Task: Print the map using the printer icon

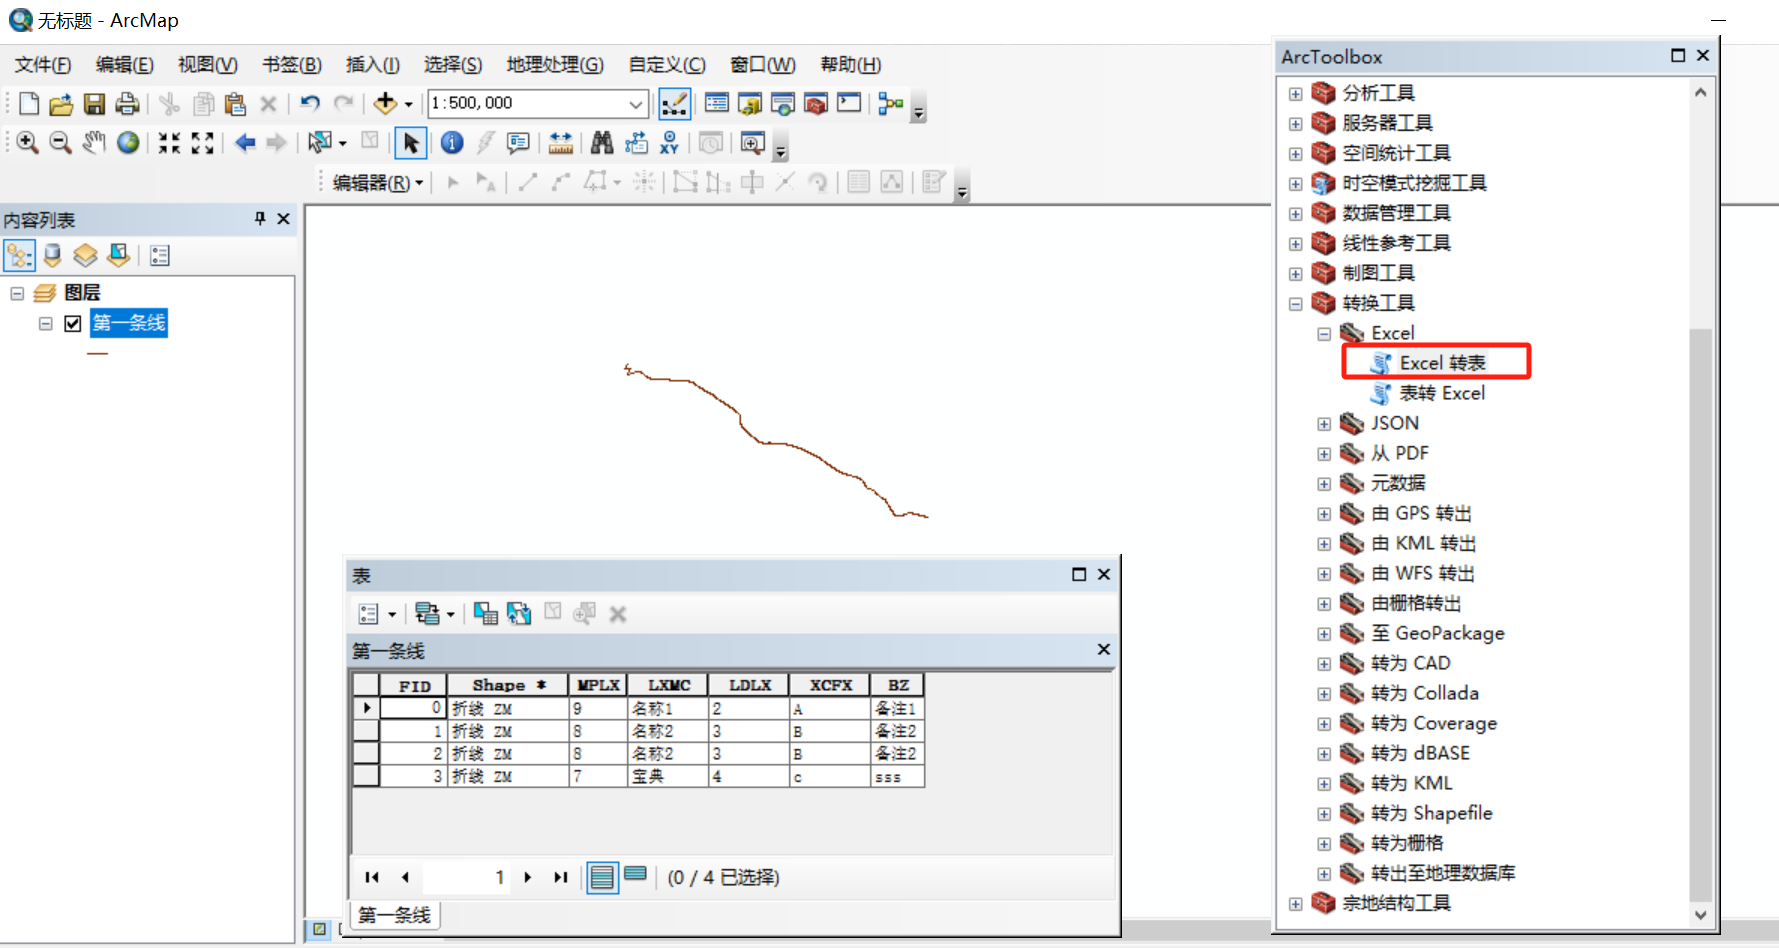Action: pos(127,103)
